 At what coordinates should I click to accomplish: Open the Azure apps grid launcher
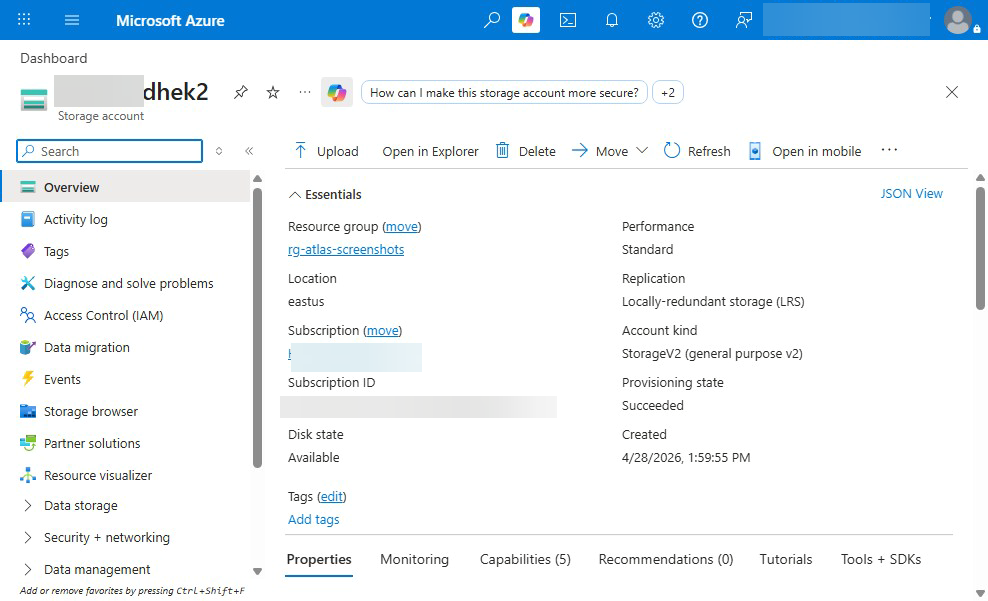click(24, 20)
